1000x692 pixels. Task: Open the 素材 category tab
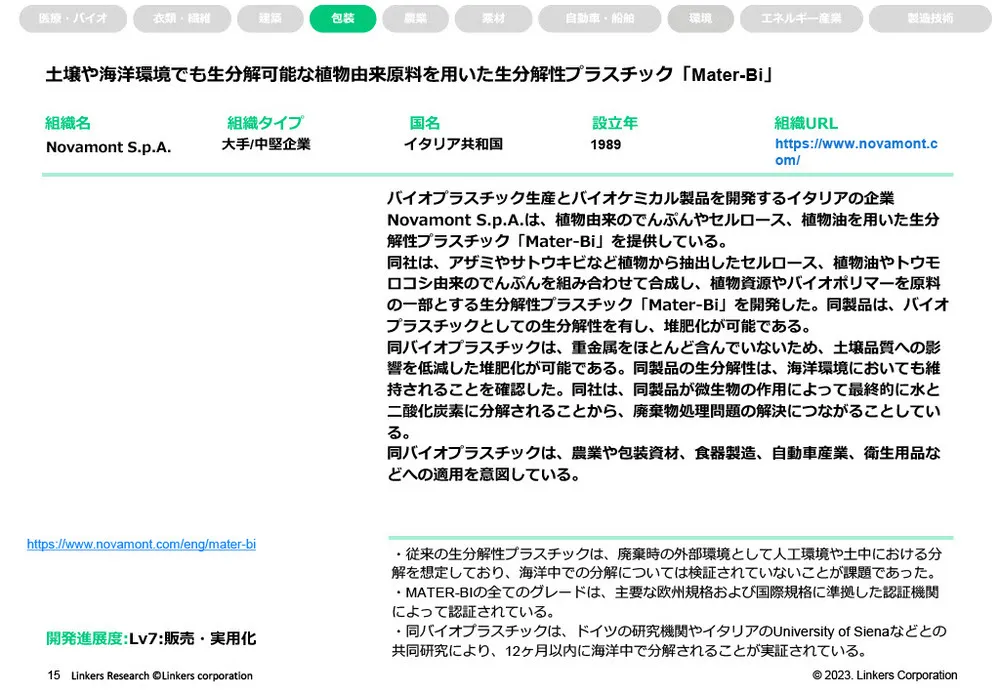tap(492, 18)
